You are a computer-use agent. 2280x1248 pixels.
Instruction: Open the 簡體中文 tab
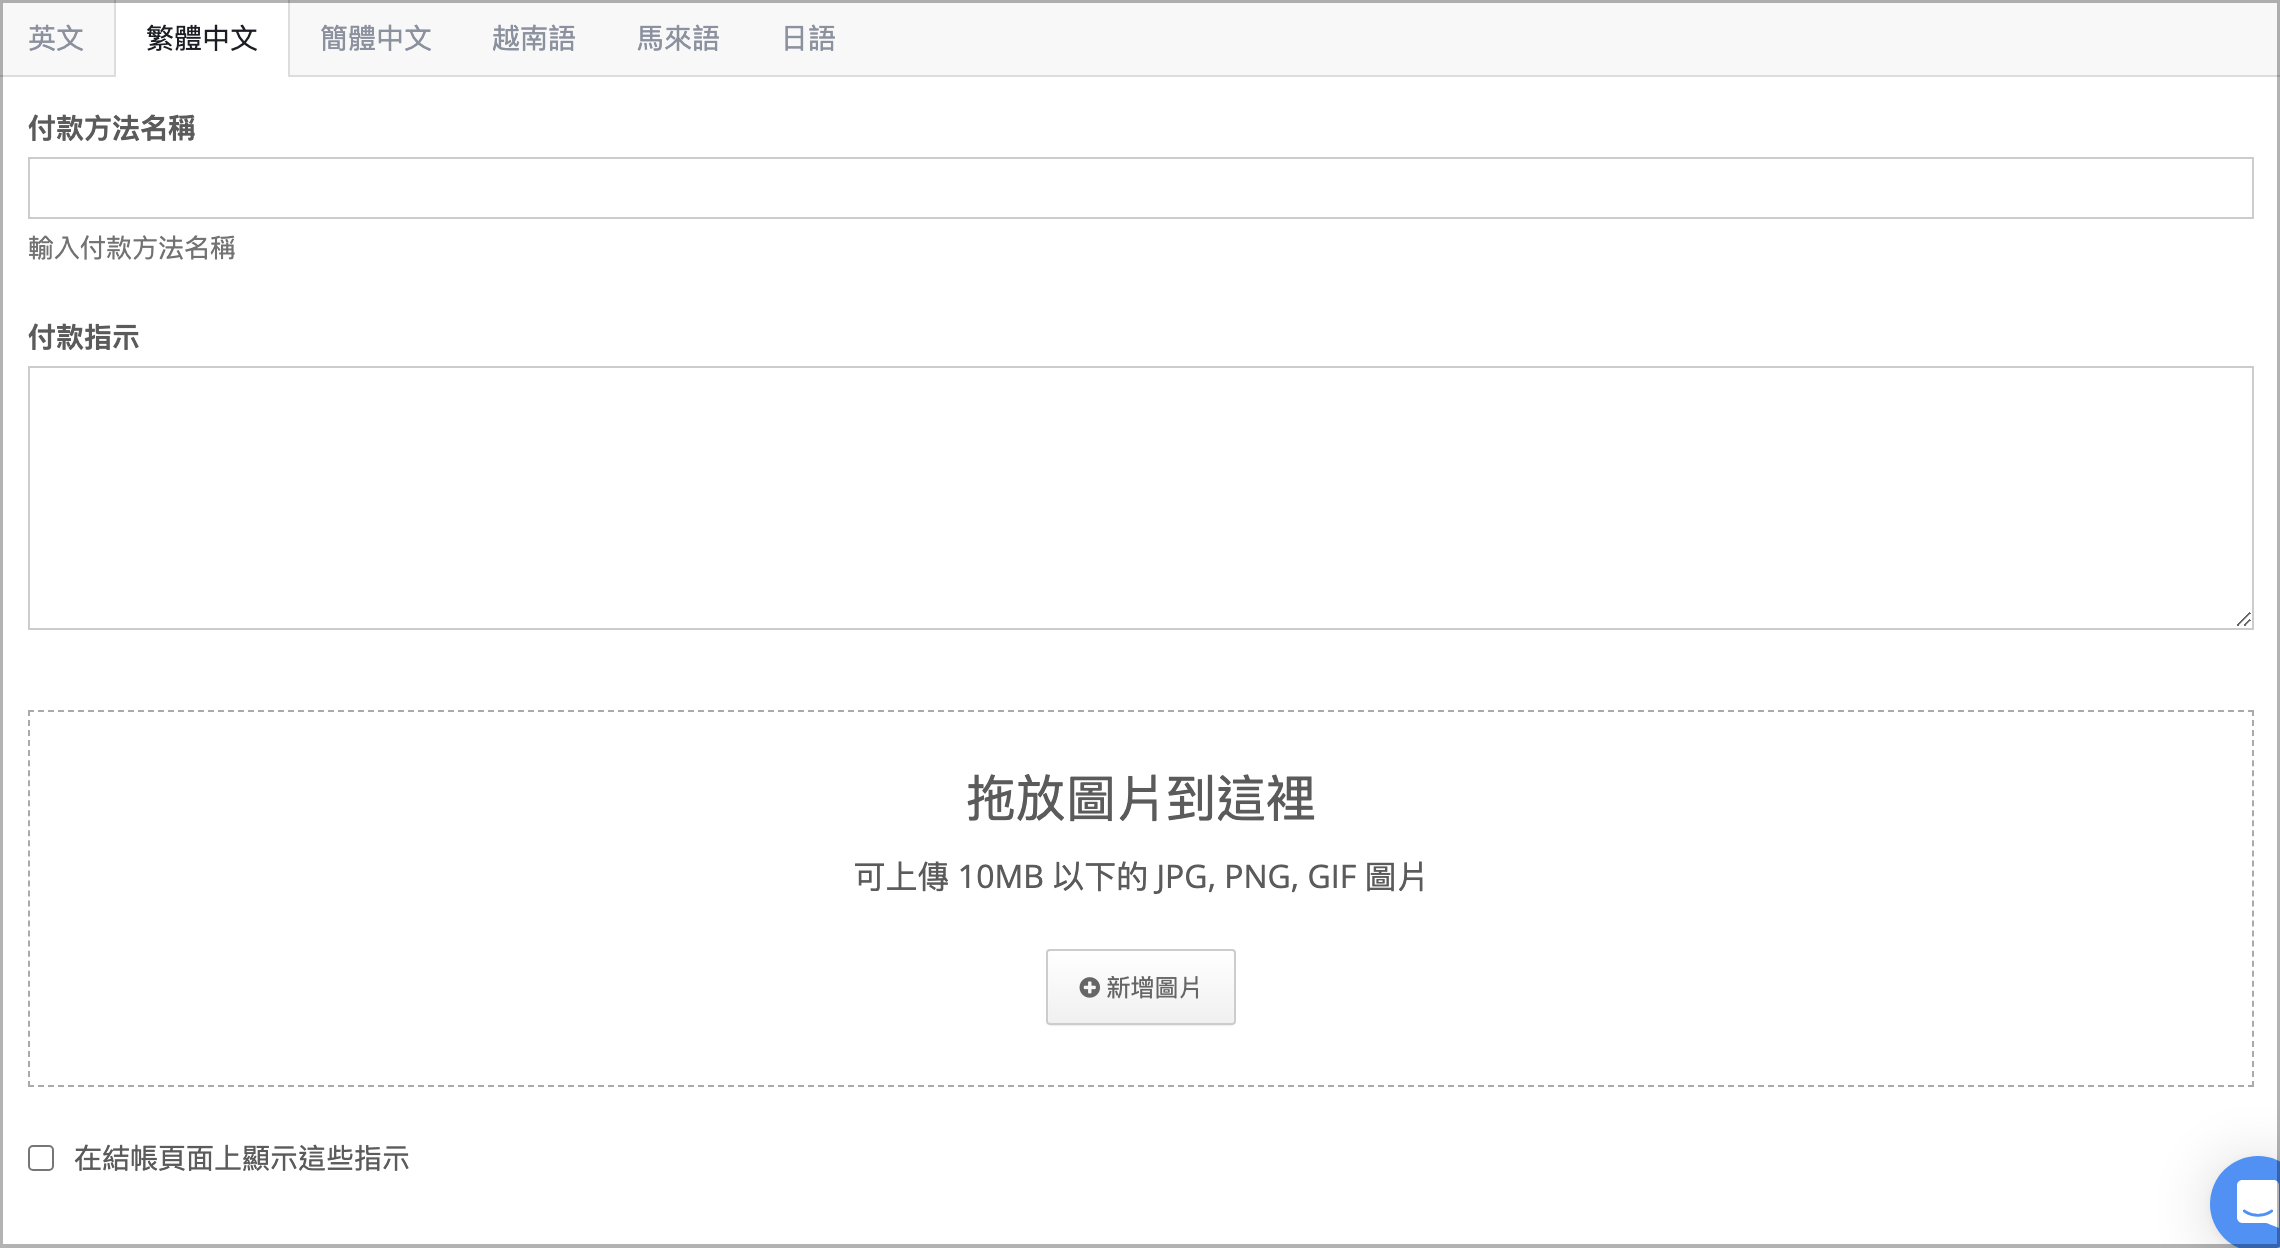(x=376, y=39)
